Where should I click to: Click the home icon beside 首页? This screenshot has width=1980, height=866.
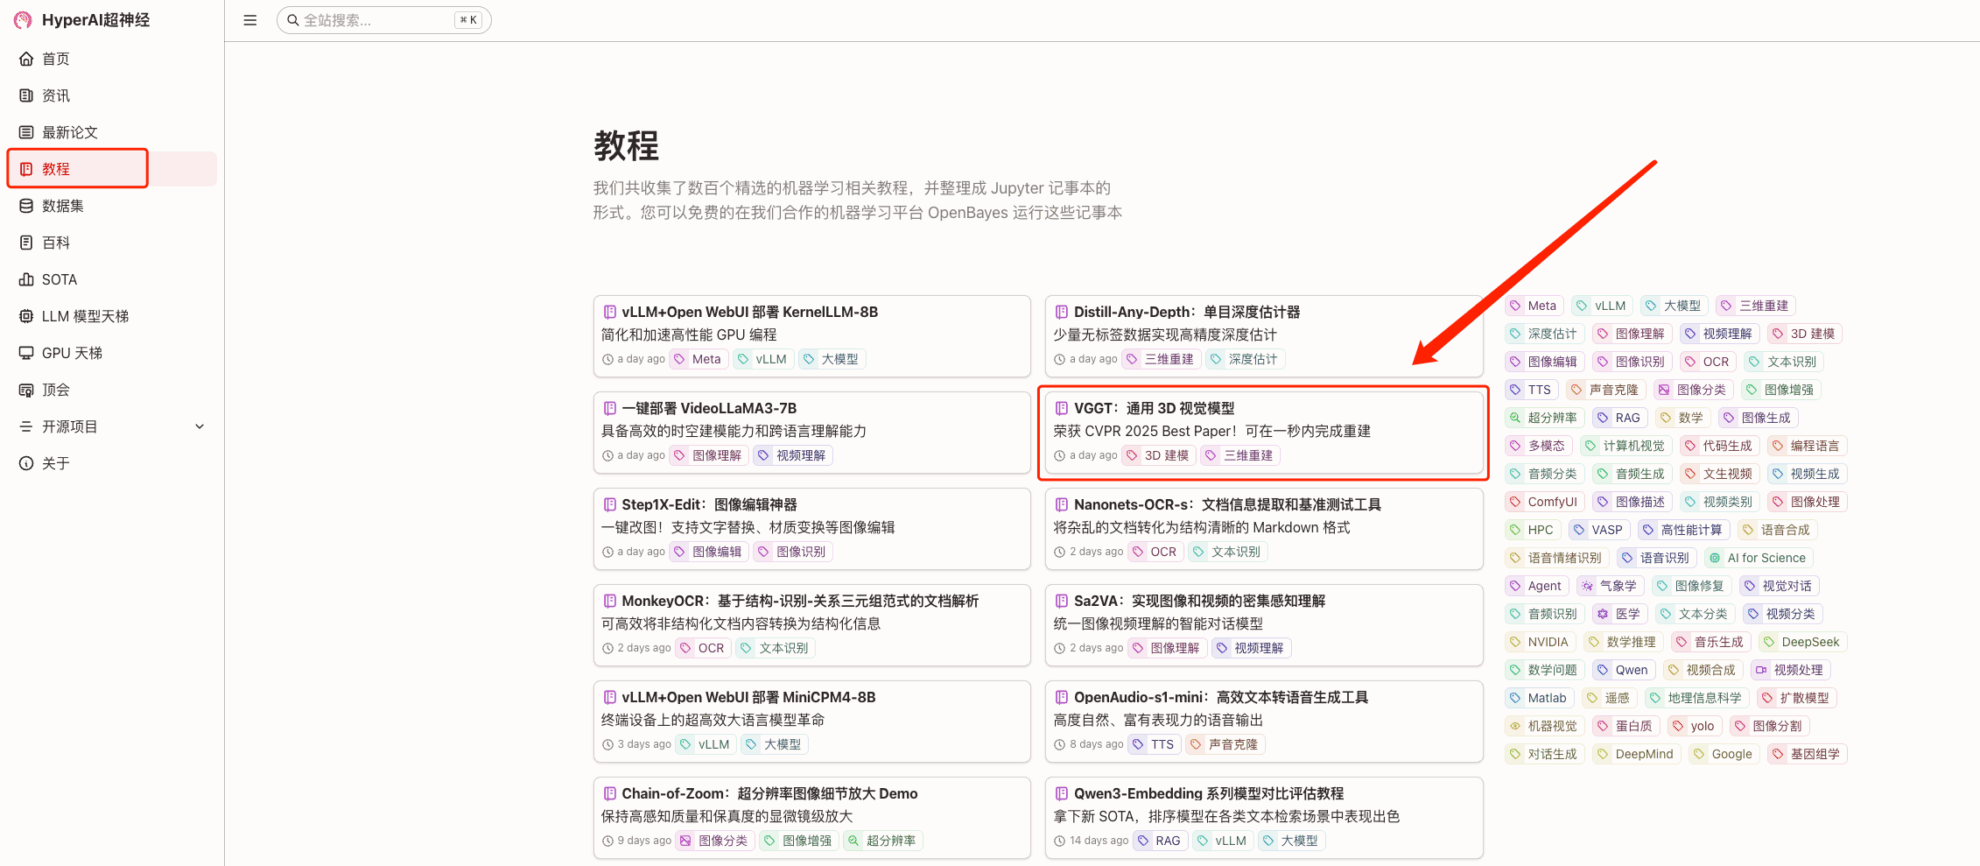pos(27,59)
